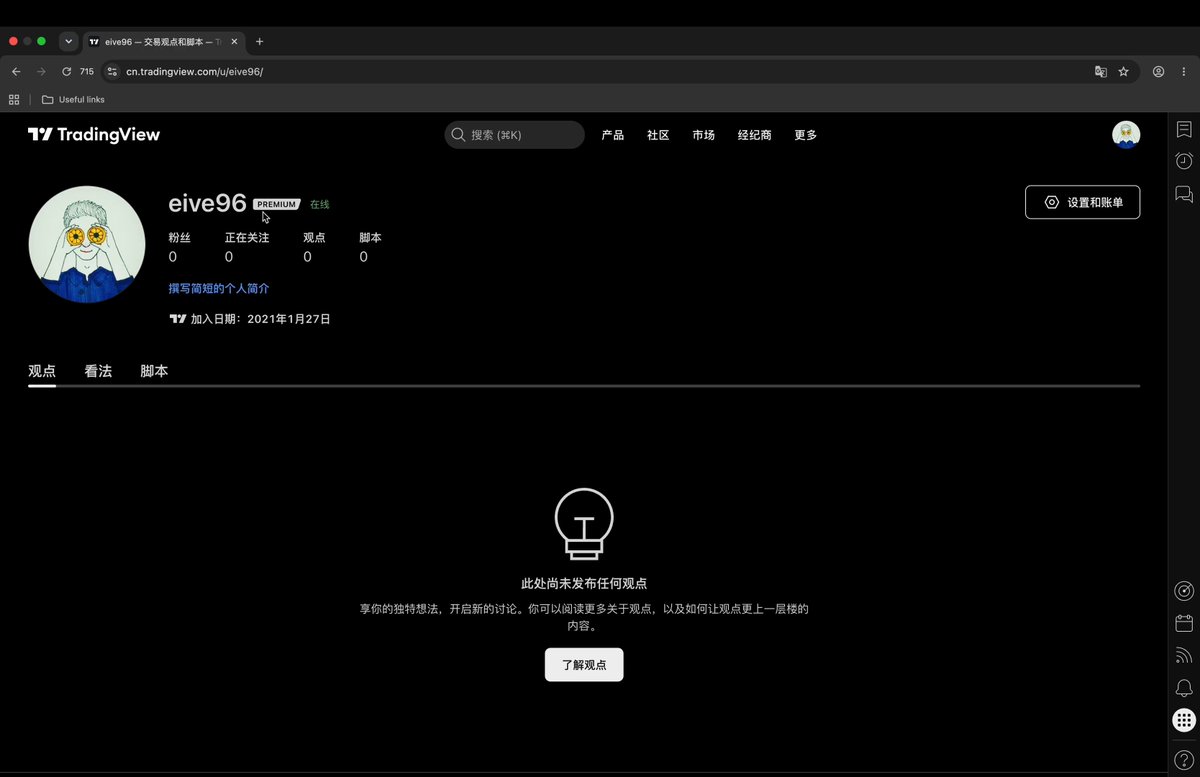The height and width of the screenshot is (777, 1200).
Task: Click the 设置和账单 button
Action: [1082, 202]
